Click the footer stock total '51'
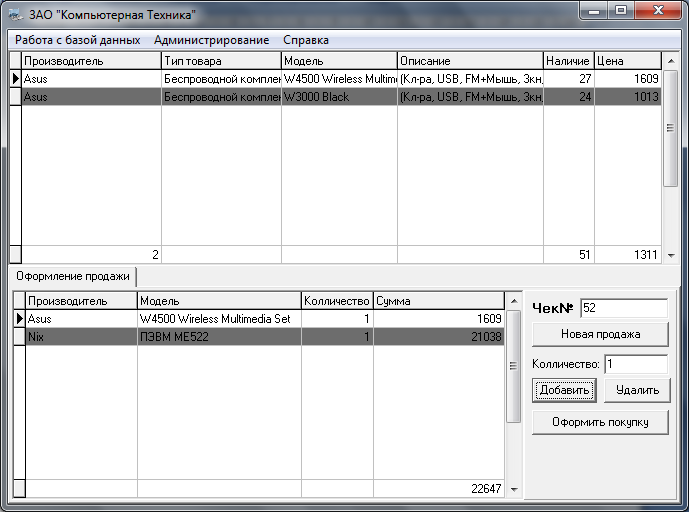This screenshot has width=689, height=512. [569, 255]
